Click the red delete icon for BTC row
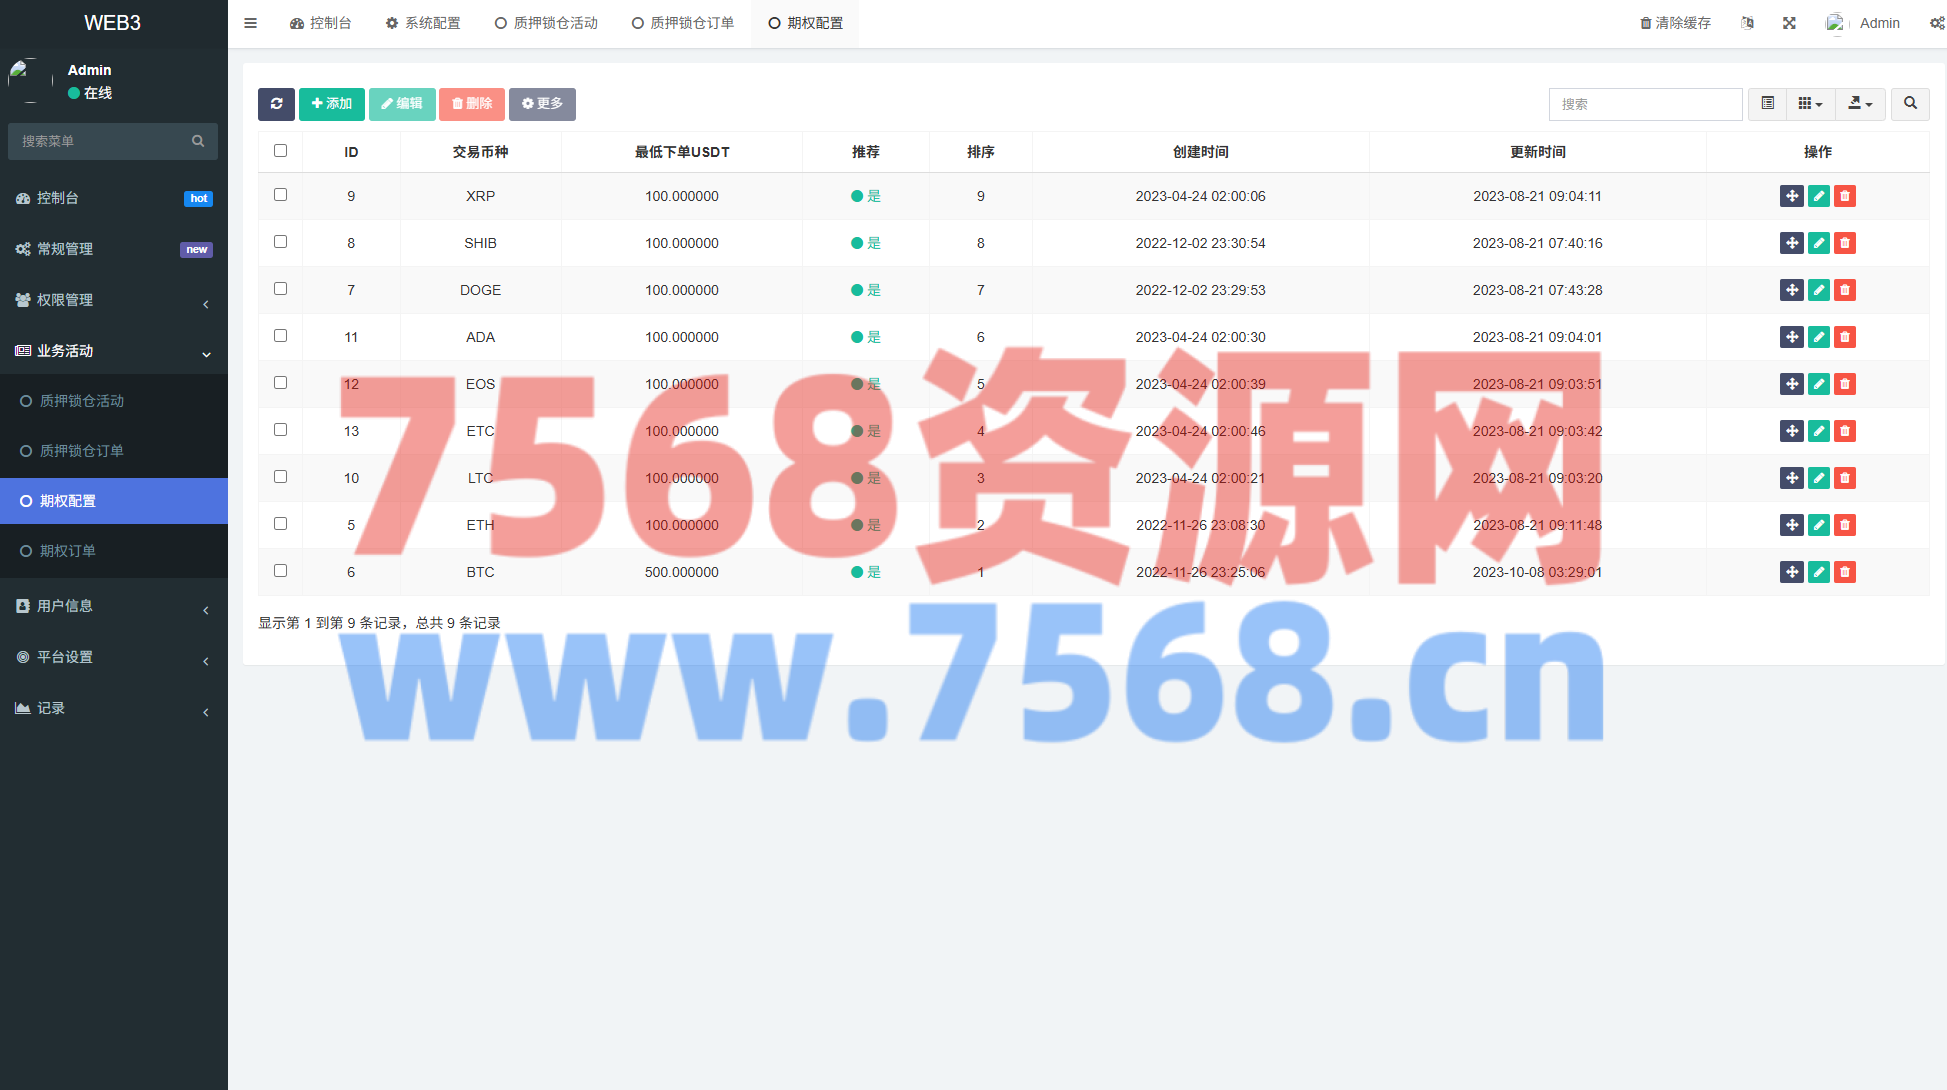Image resolution: width=1947 pixels, height=1090 pixels. click(x=1845, y=572)
